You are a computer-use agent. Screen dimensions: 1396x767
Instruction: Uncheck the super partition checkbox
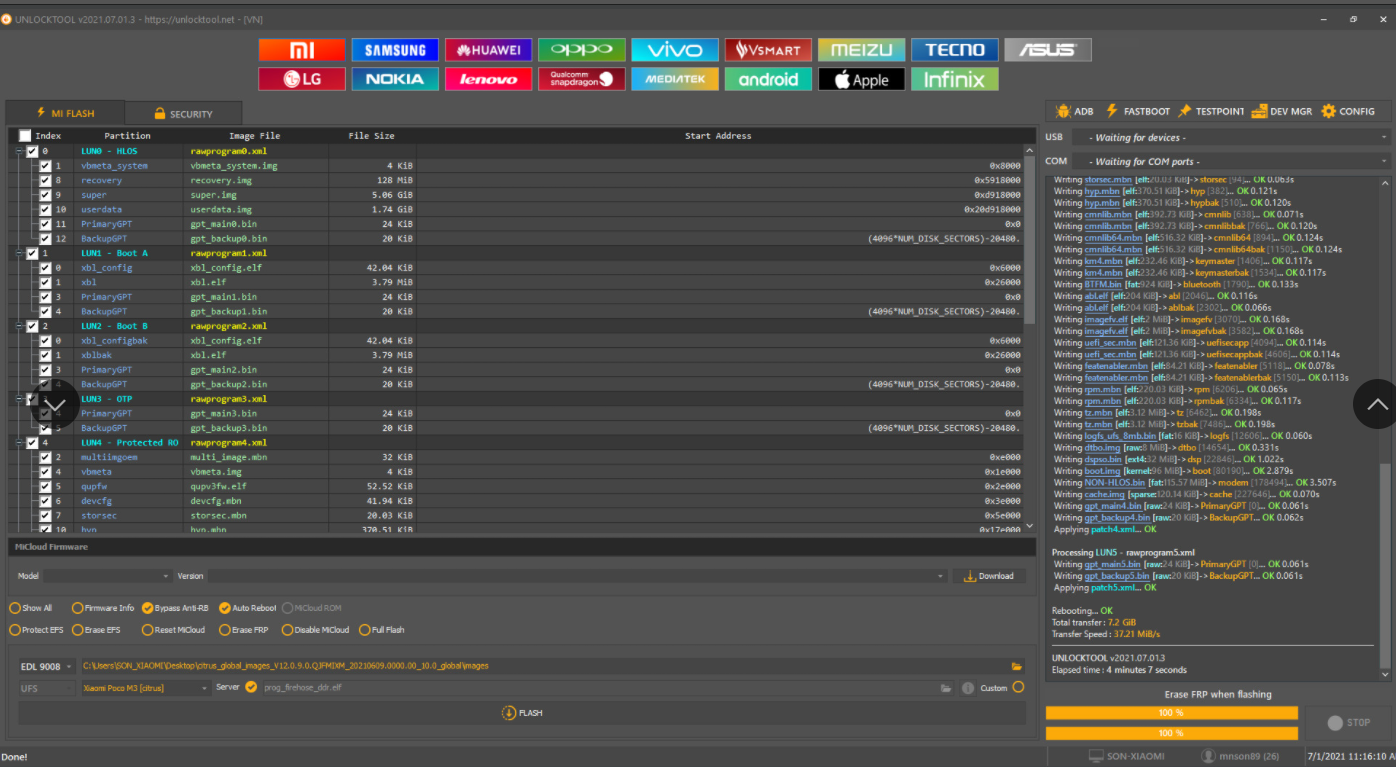(x=45, y=195)
